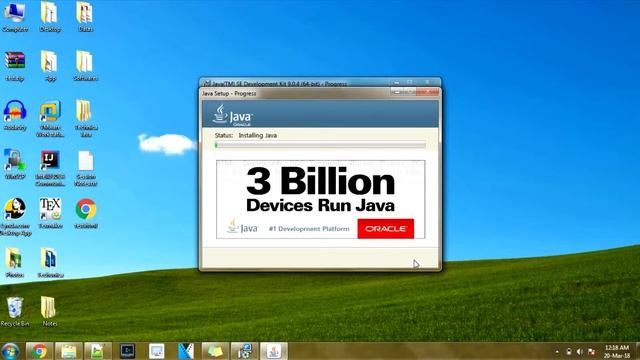Open the folder at the top of the third column

pos(85,16)
